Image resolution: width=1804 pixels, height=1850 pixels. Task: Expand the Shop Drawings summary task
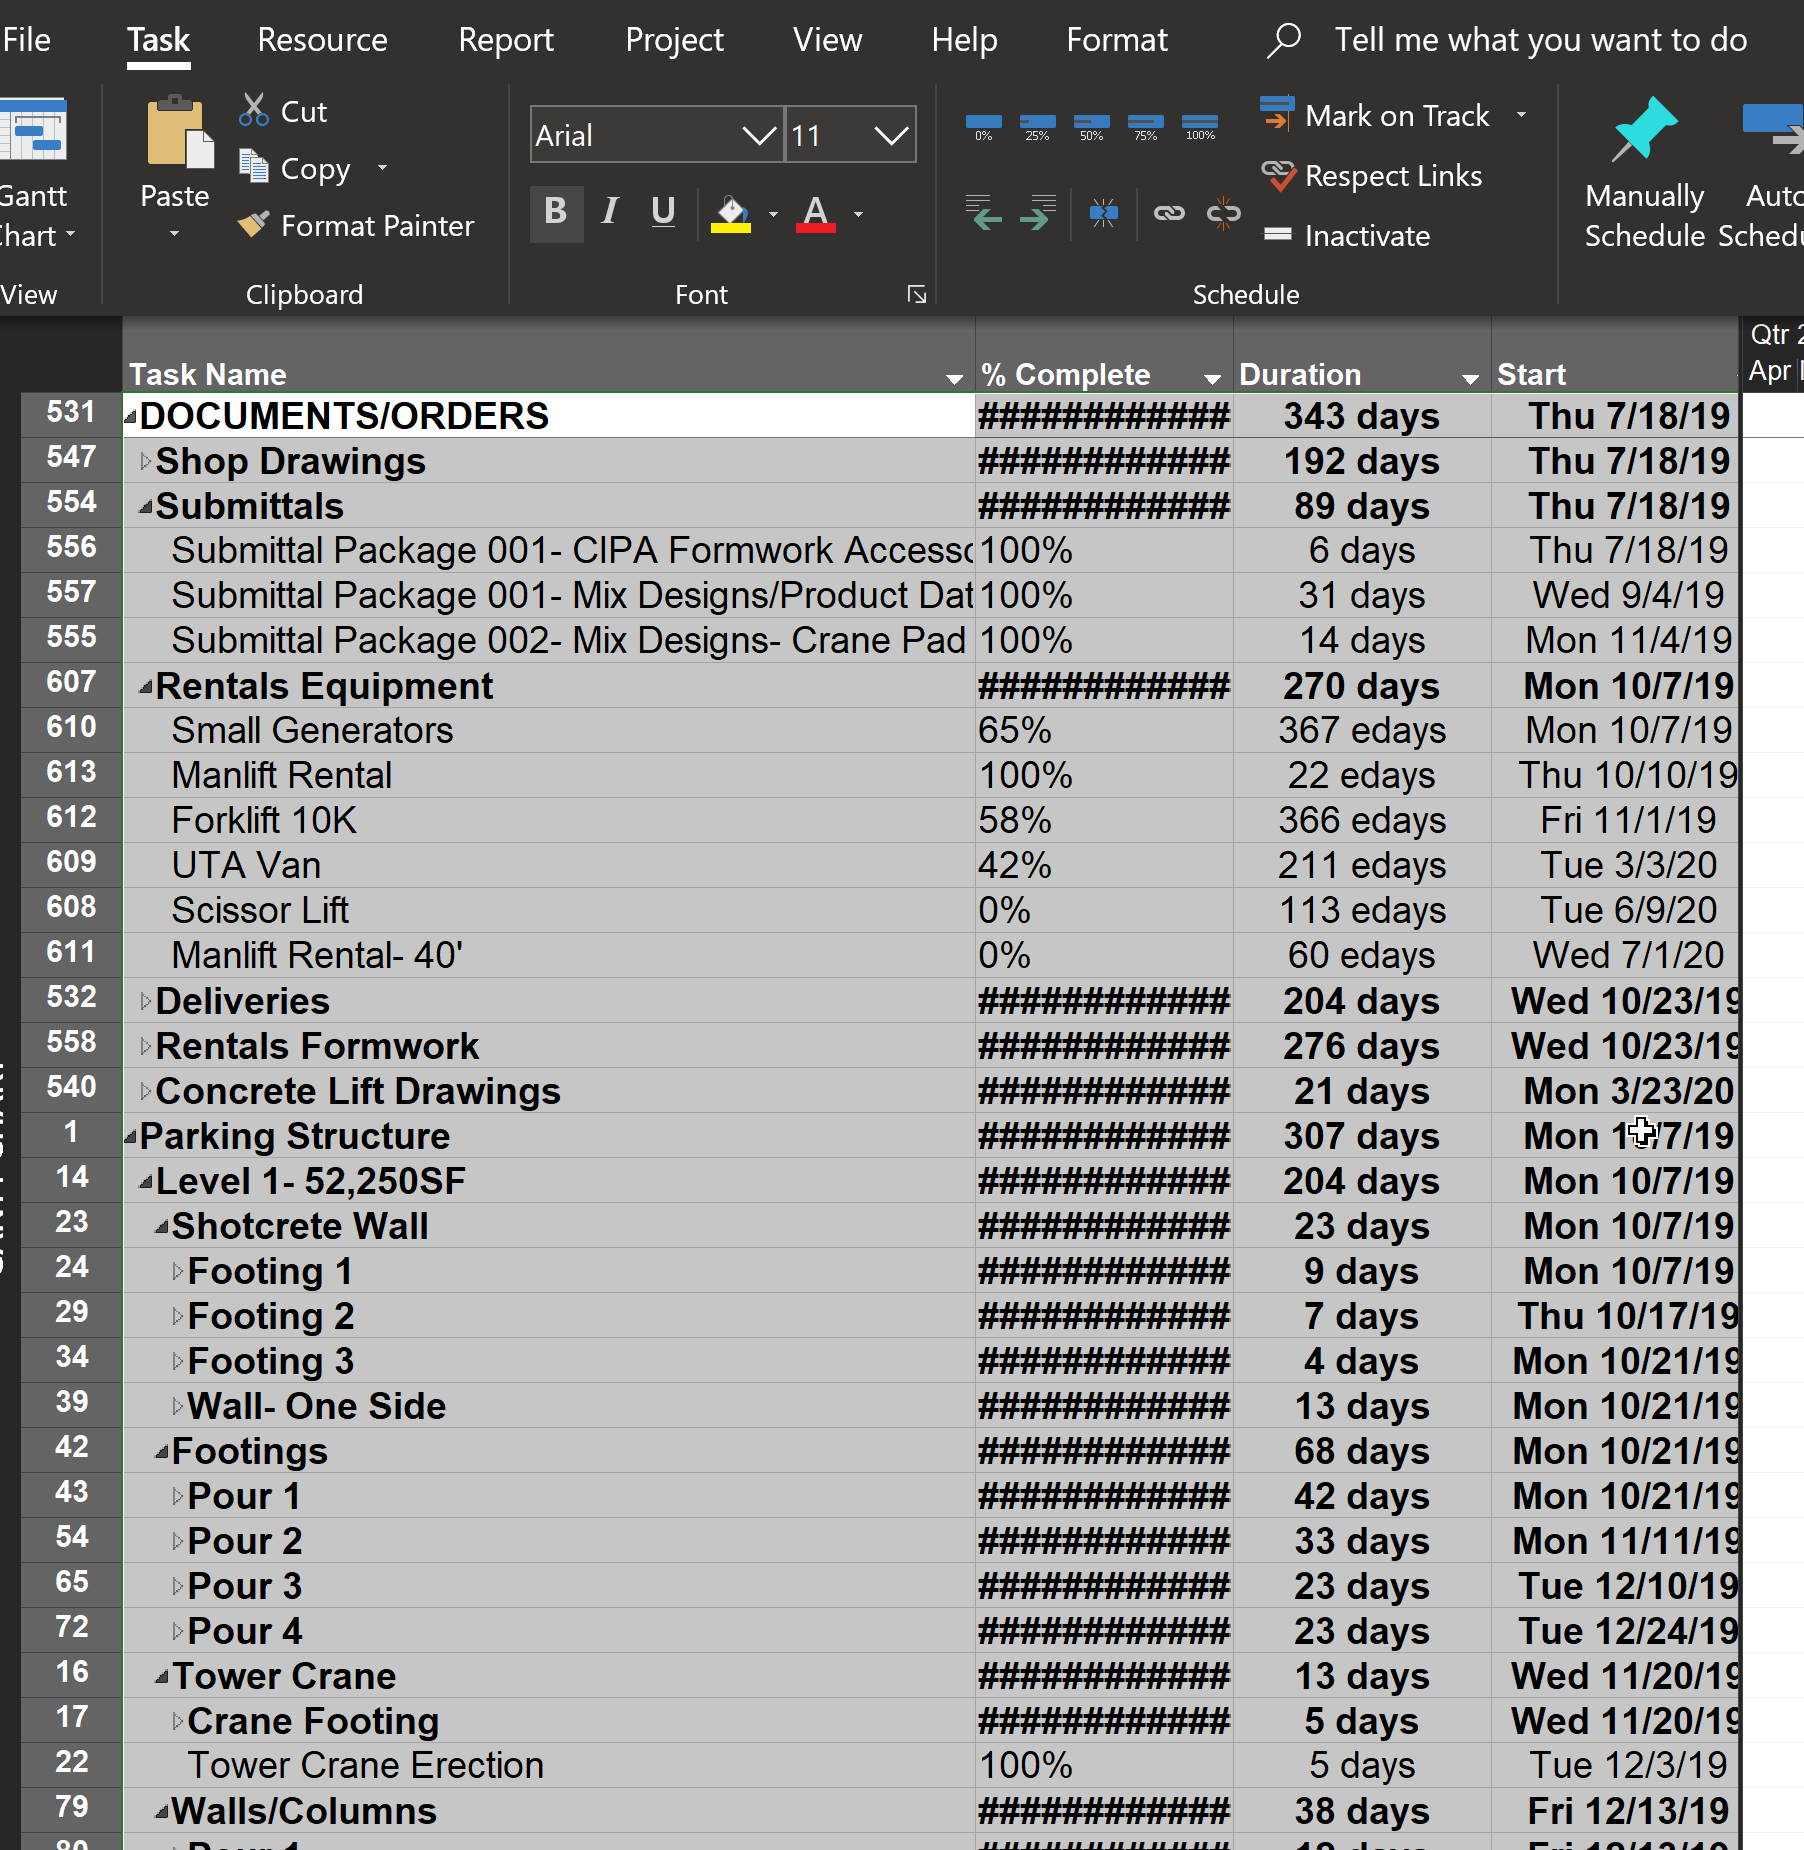tap(145, 461)
